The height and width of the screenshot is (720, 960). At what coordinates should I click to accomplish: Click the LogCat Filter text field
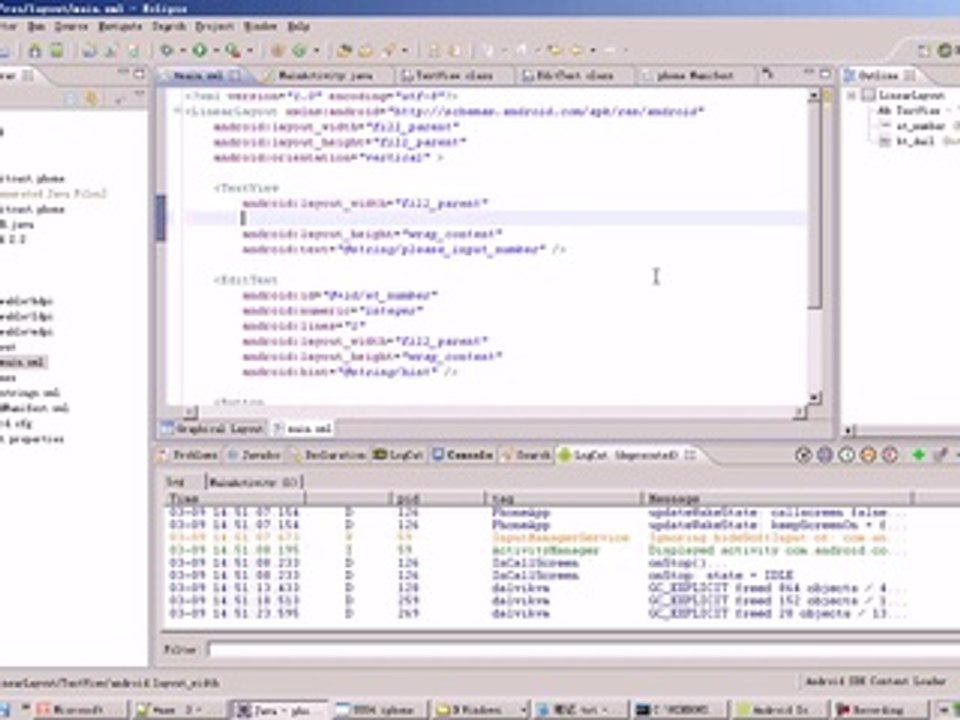(583, 649)
